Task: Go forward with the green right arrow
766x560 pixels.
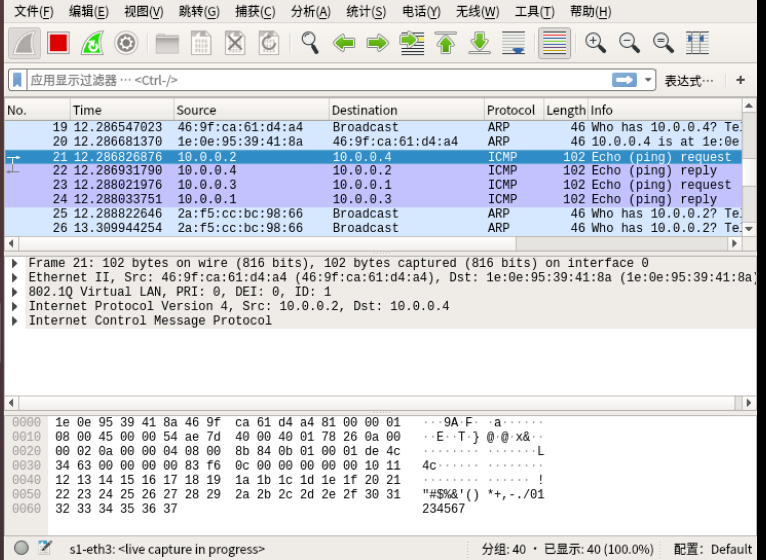Action: [378, 43]
